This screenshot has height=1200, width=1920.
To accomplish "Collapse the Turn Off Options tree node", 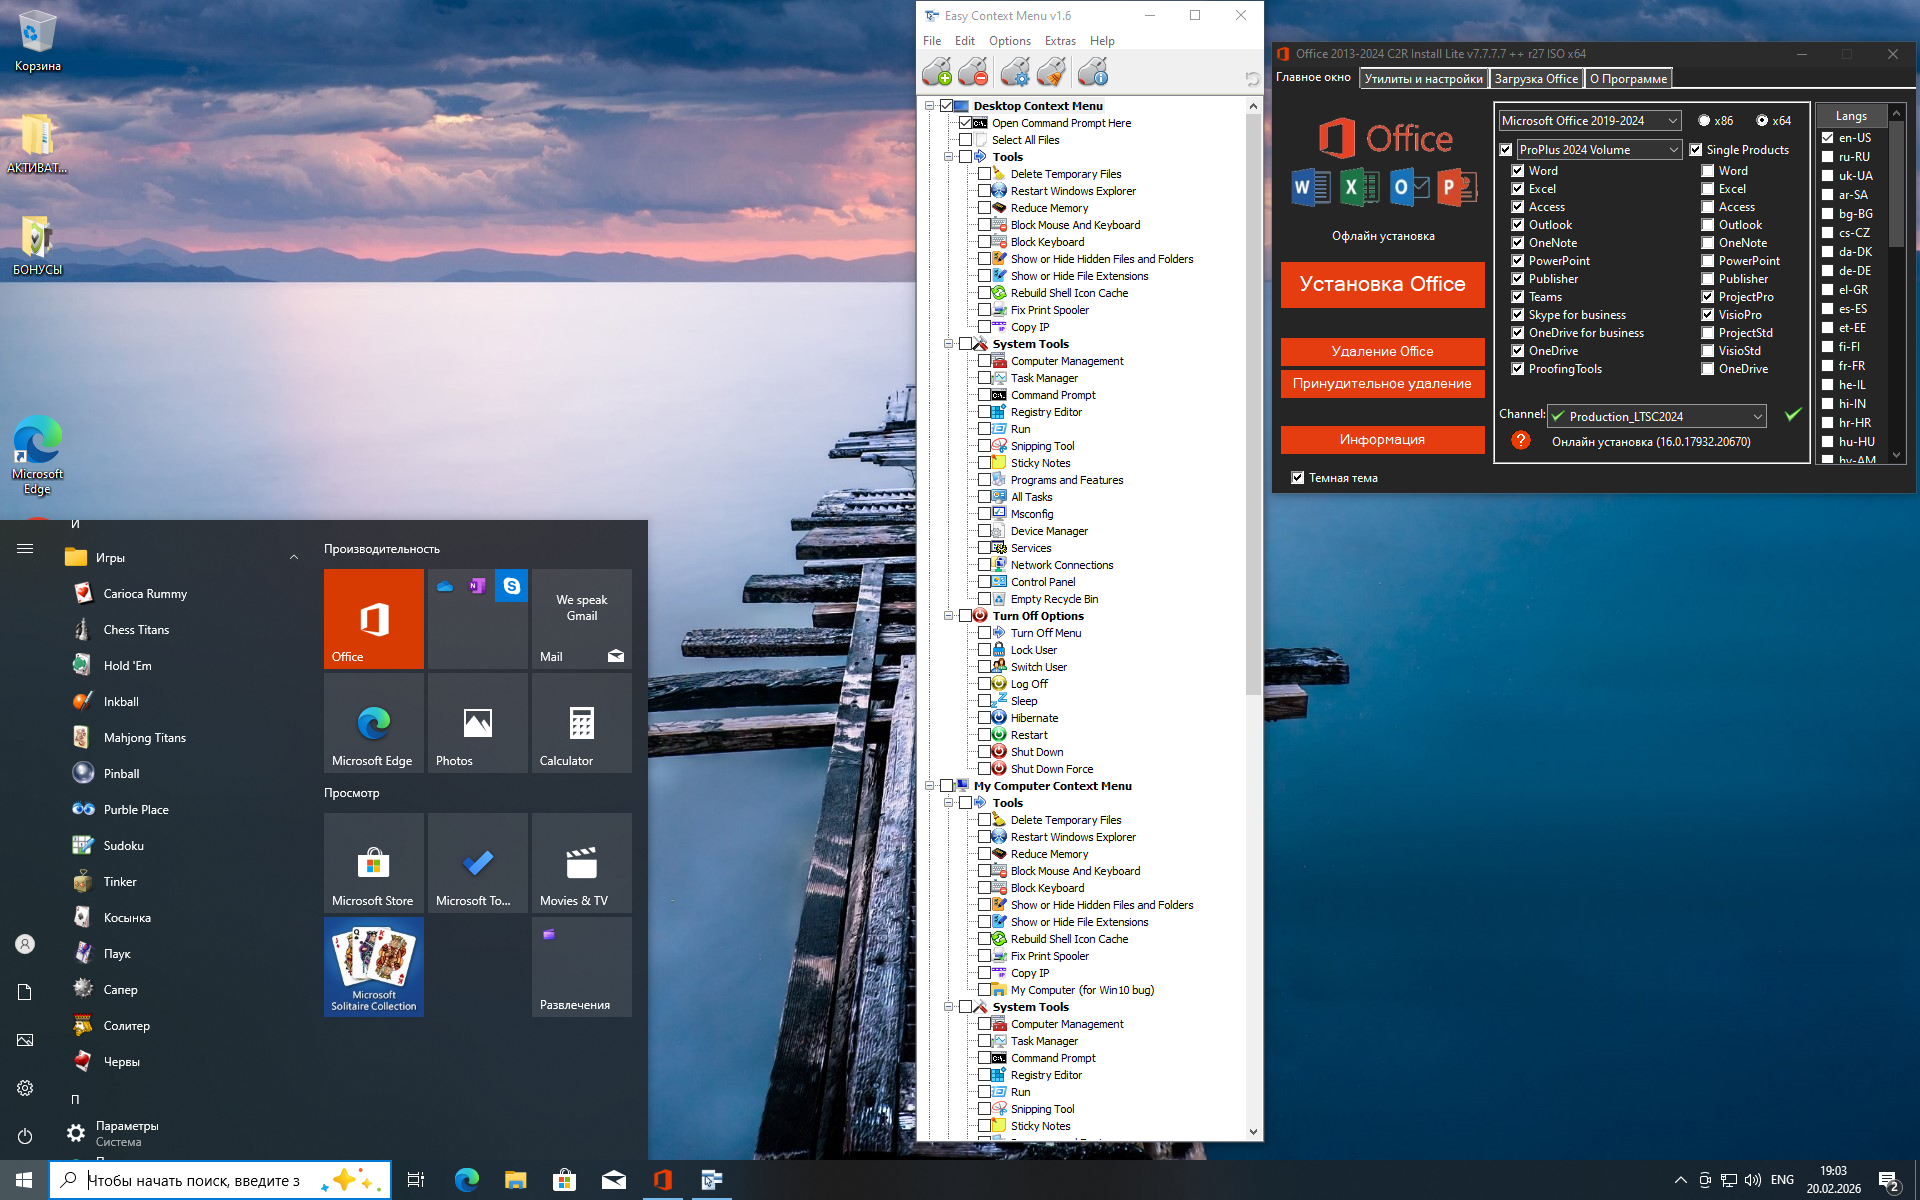I will [948, 616].
